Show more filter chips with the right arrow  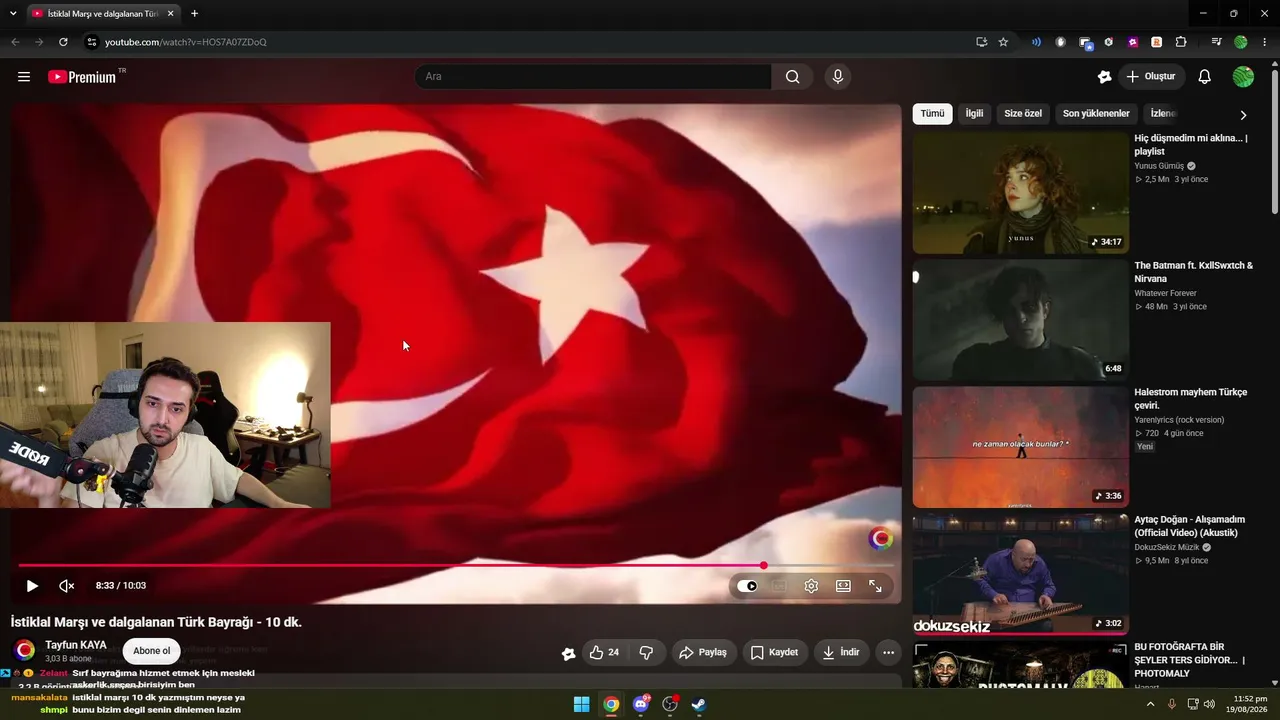click(x=1243, y=115)
